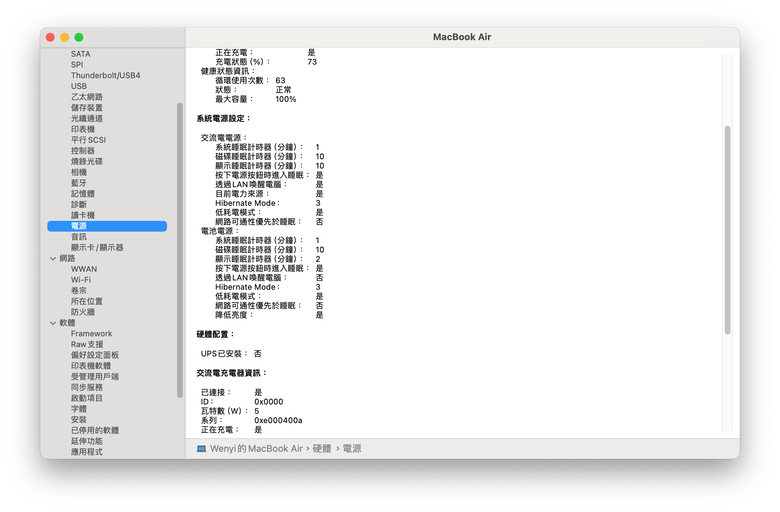Zoom the window with green button
Screen dimensions: 780x512
(x=79, y=37)
